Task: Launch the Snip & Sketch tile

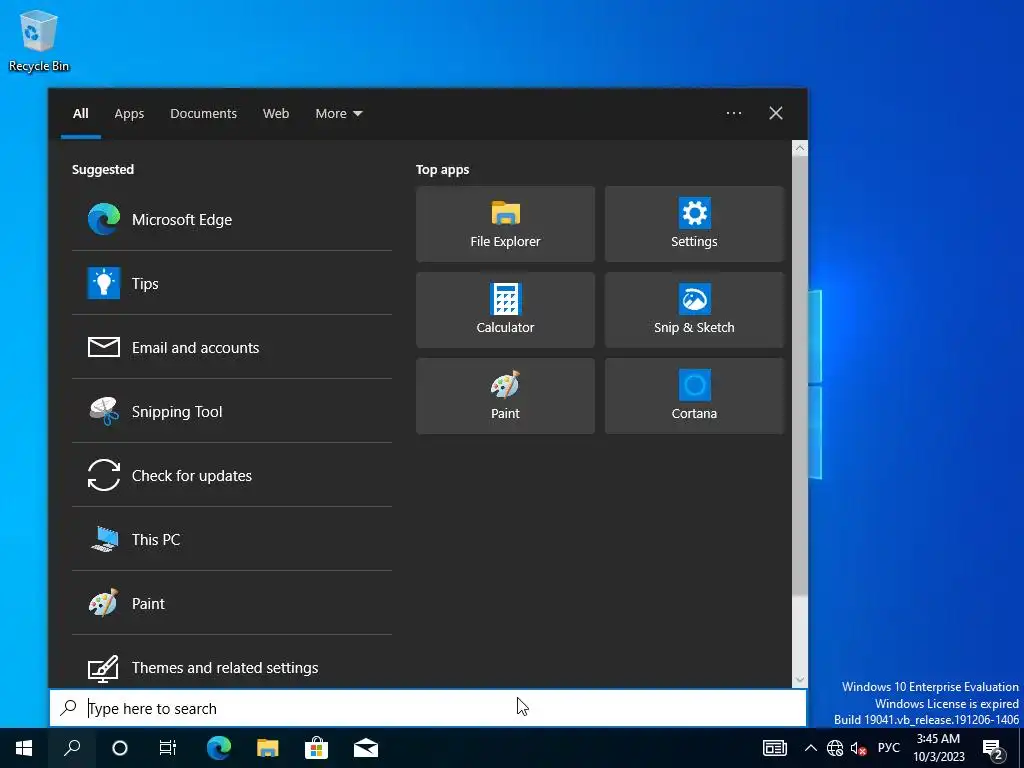Action: tap(694, 310)
